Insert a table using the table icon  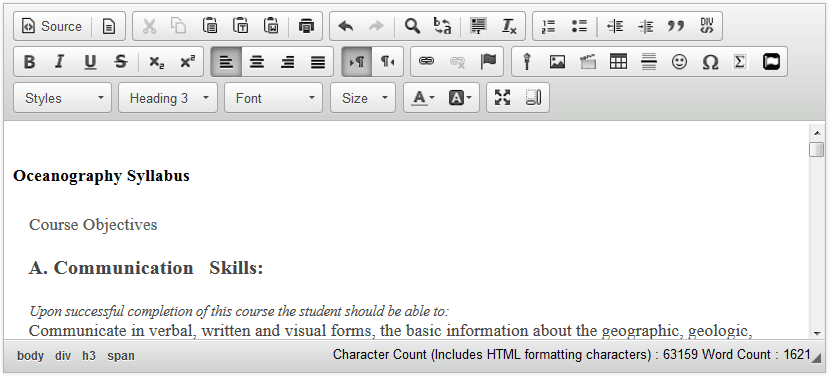tap(618, 62)
